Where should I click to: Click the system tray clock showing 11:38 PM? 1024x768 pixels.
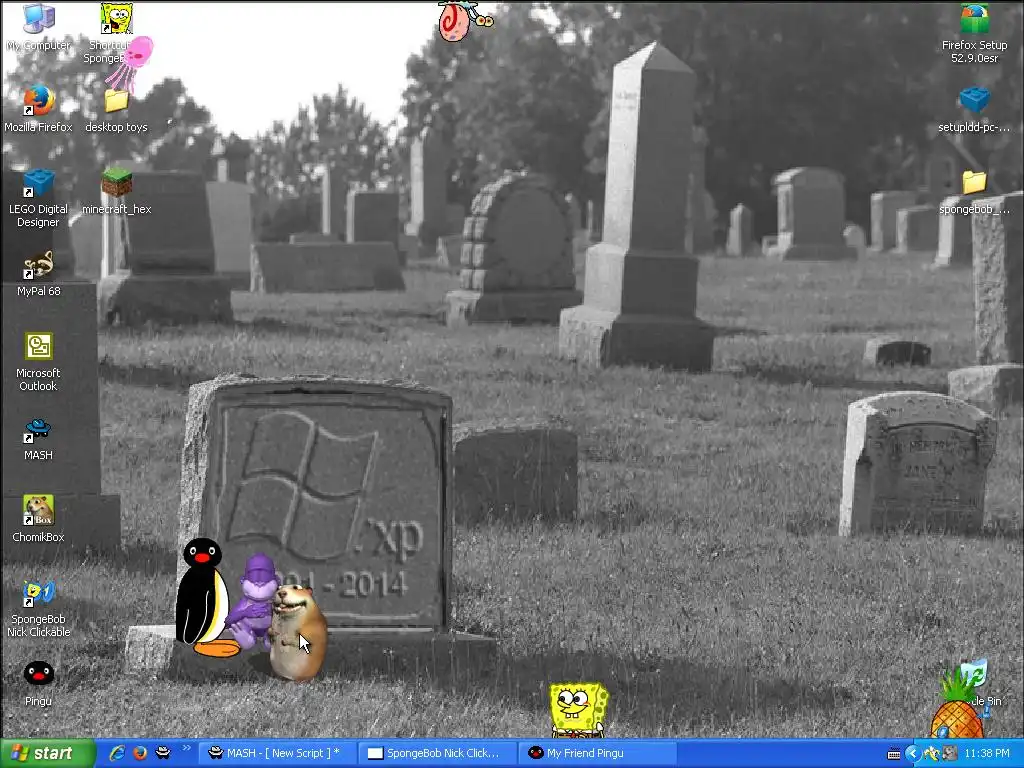pyautogui.click(x=987, y=754)
